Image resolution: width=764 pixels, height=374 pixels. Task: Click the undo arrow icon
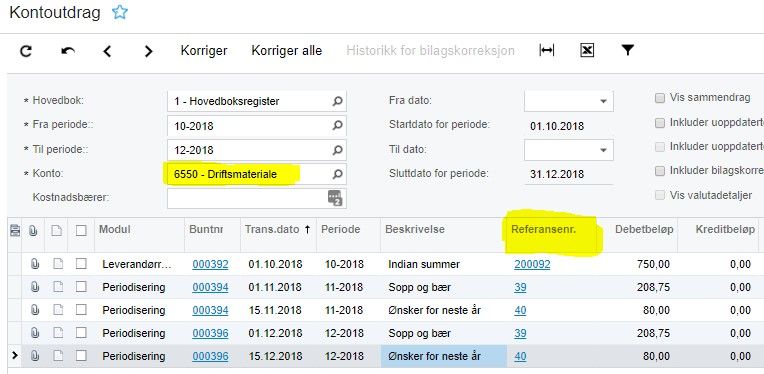[68, 51]
